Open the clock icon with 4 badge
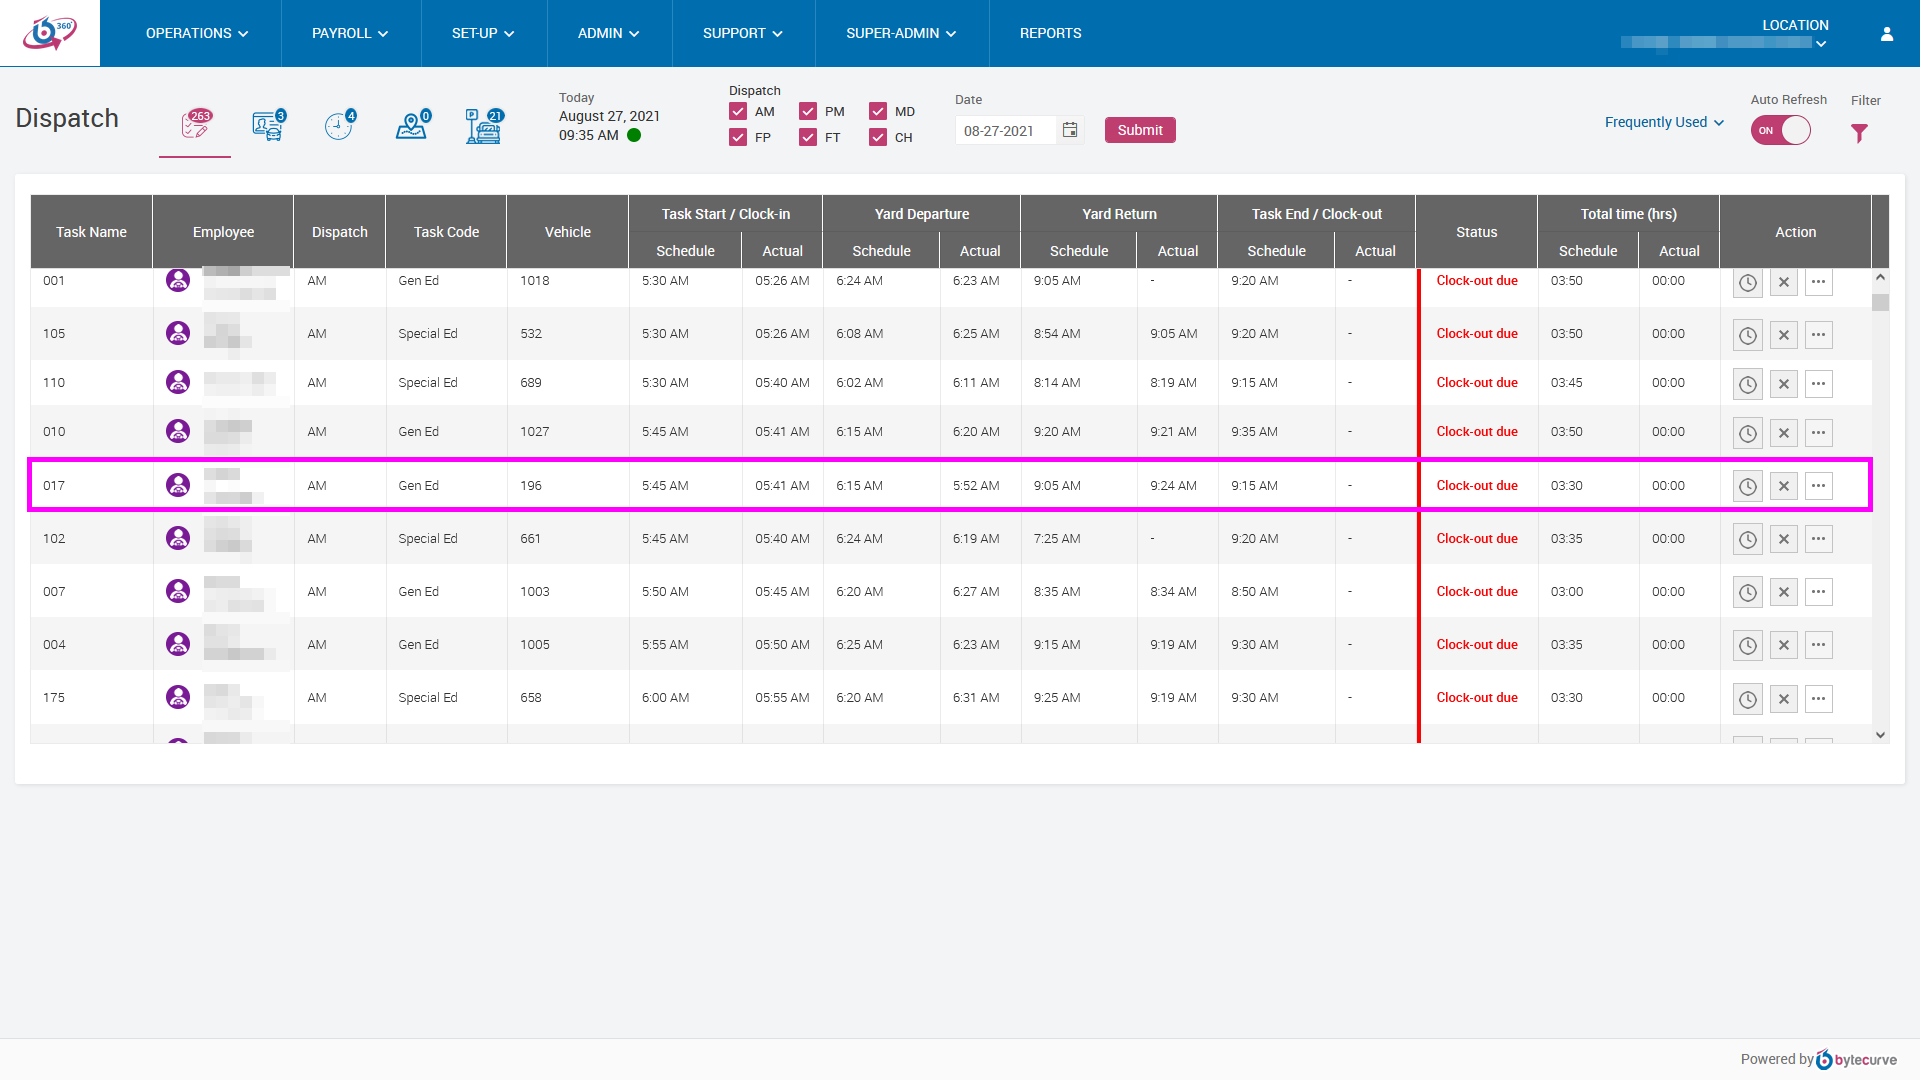The width and height of the screenshot is (1920, 1080). coord(339,126)
